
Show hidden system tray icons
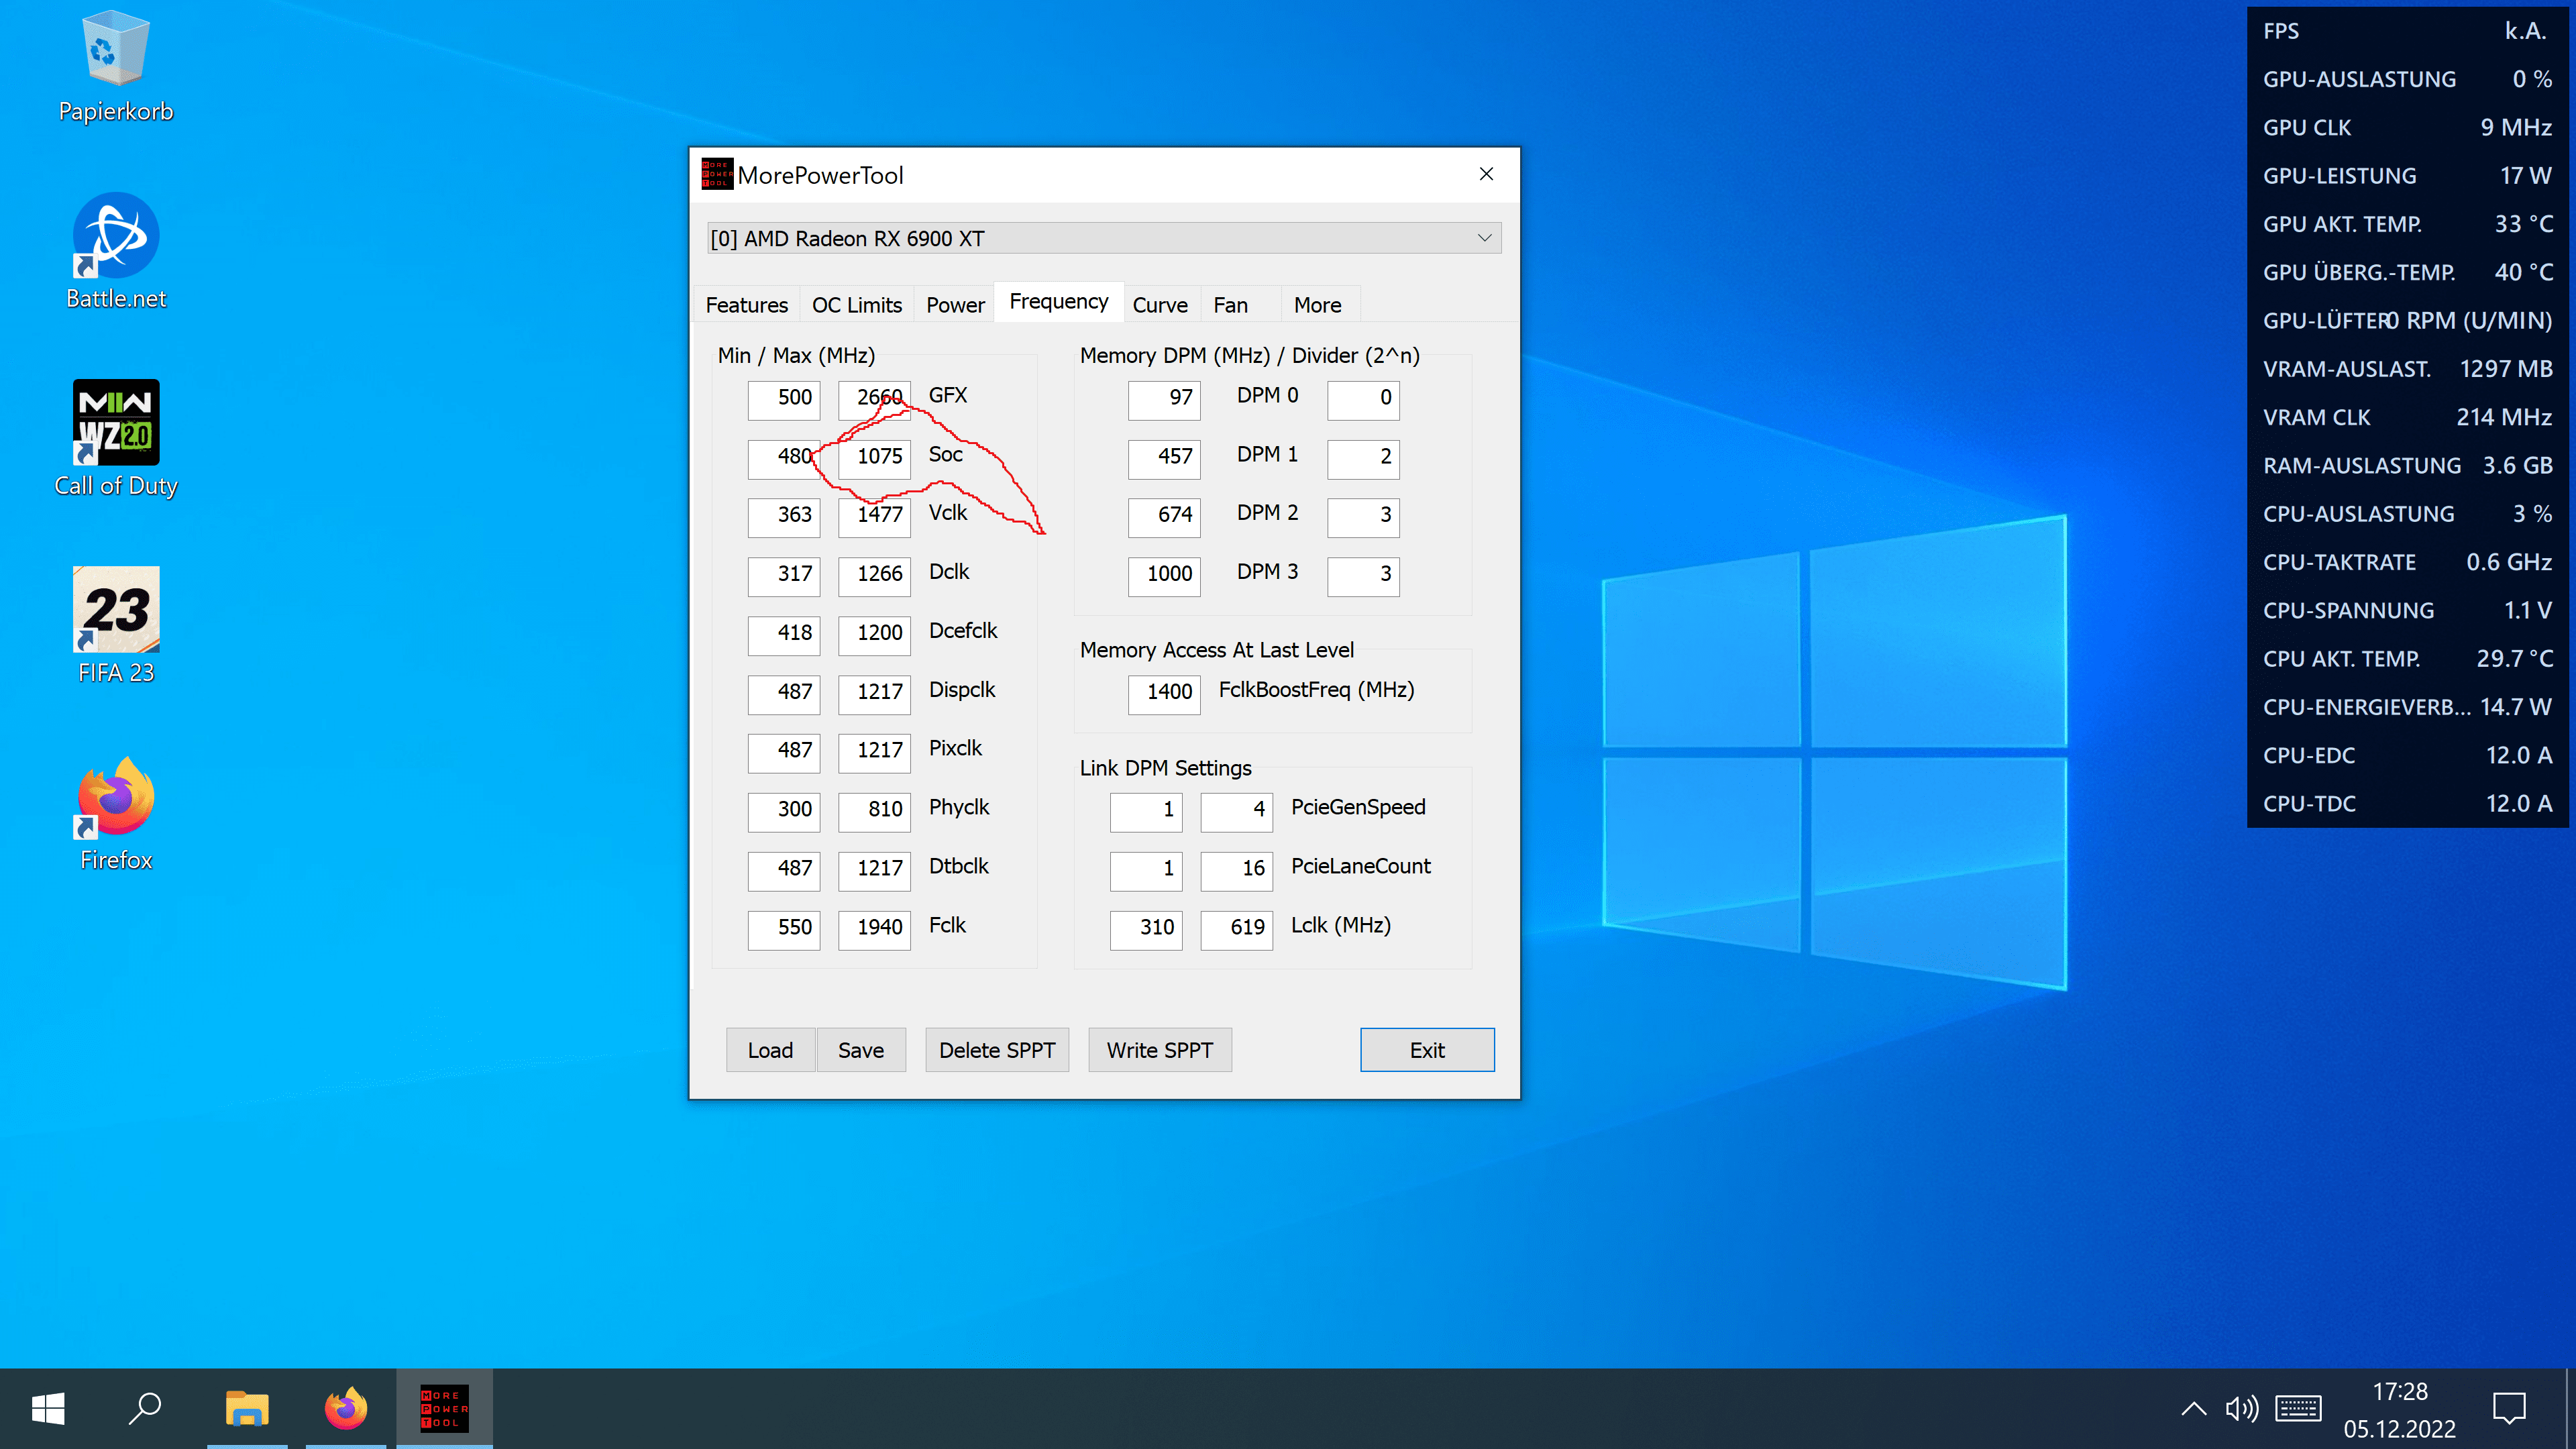(2193, 1409)
